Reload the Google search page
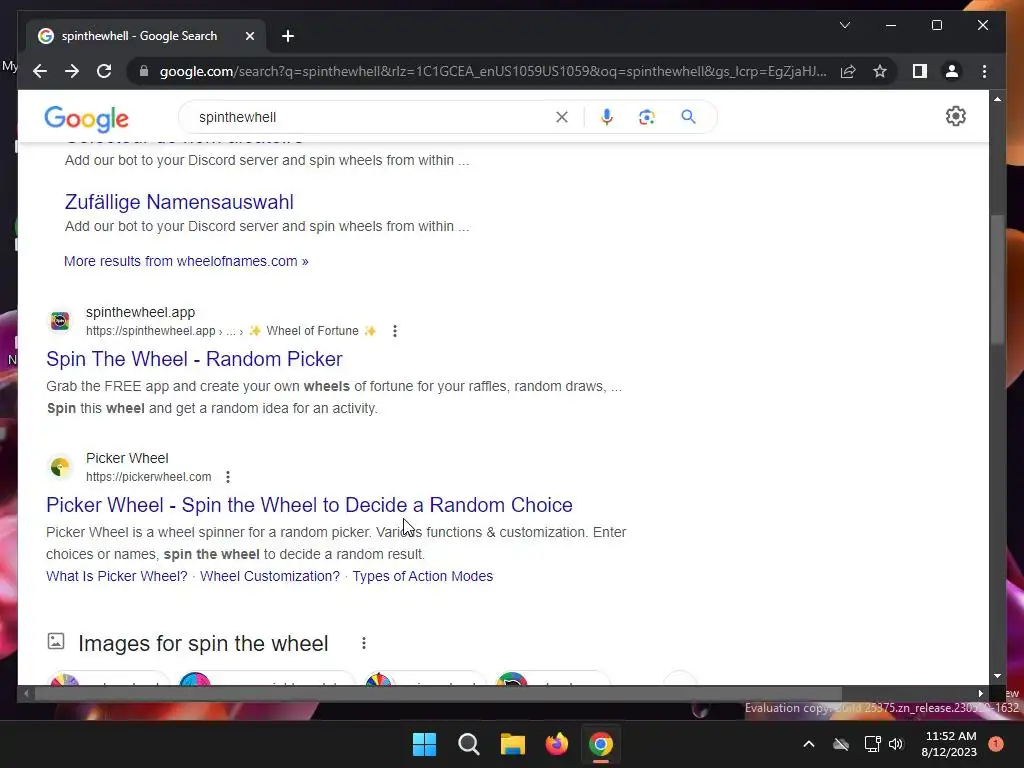Screen dimensions: 1024x768 104,71
